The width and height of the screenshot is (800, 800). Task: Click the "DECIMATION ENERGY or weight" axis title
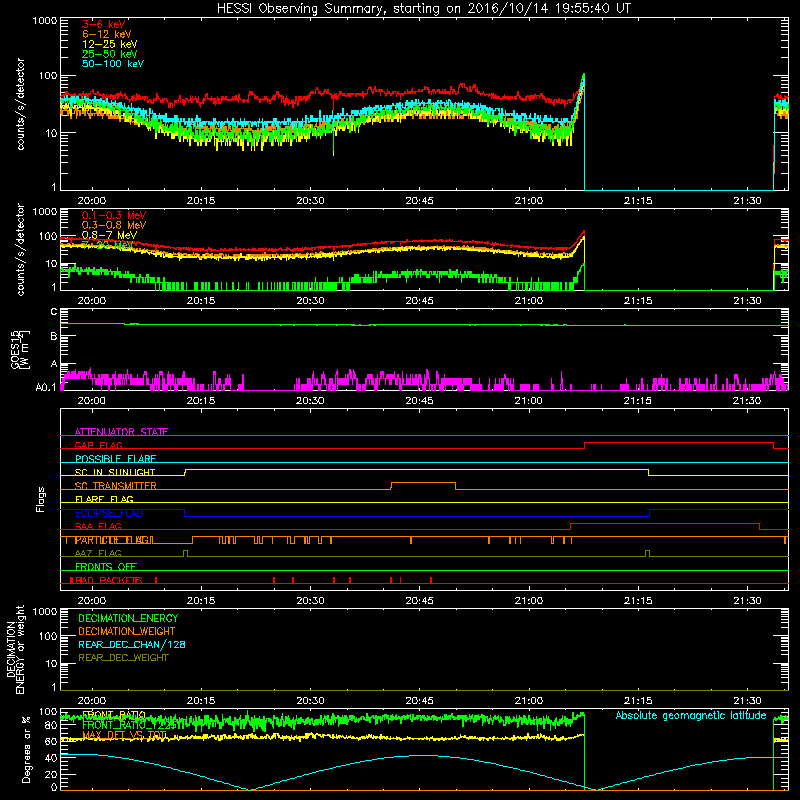point(15,649)
